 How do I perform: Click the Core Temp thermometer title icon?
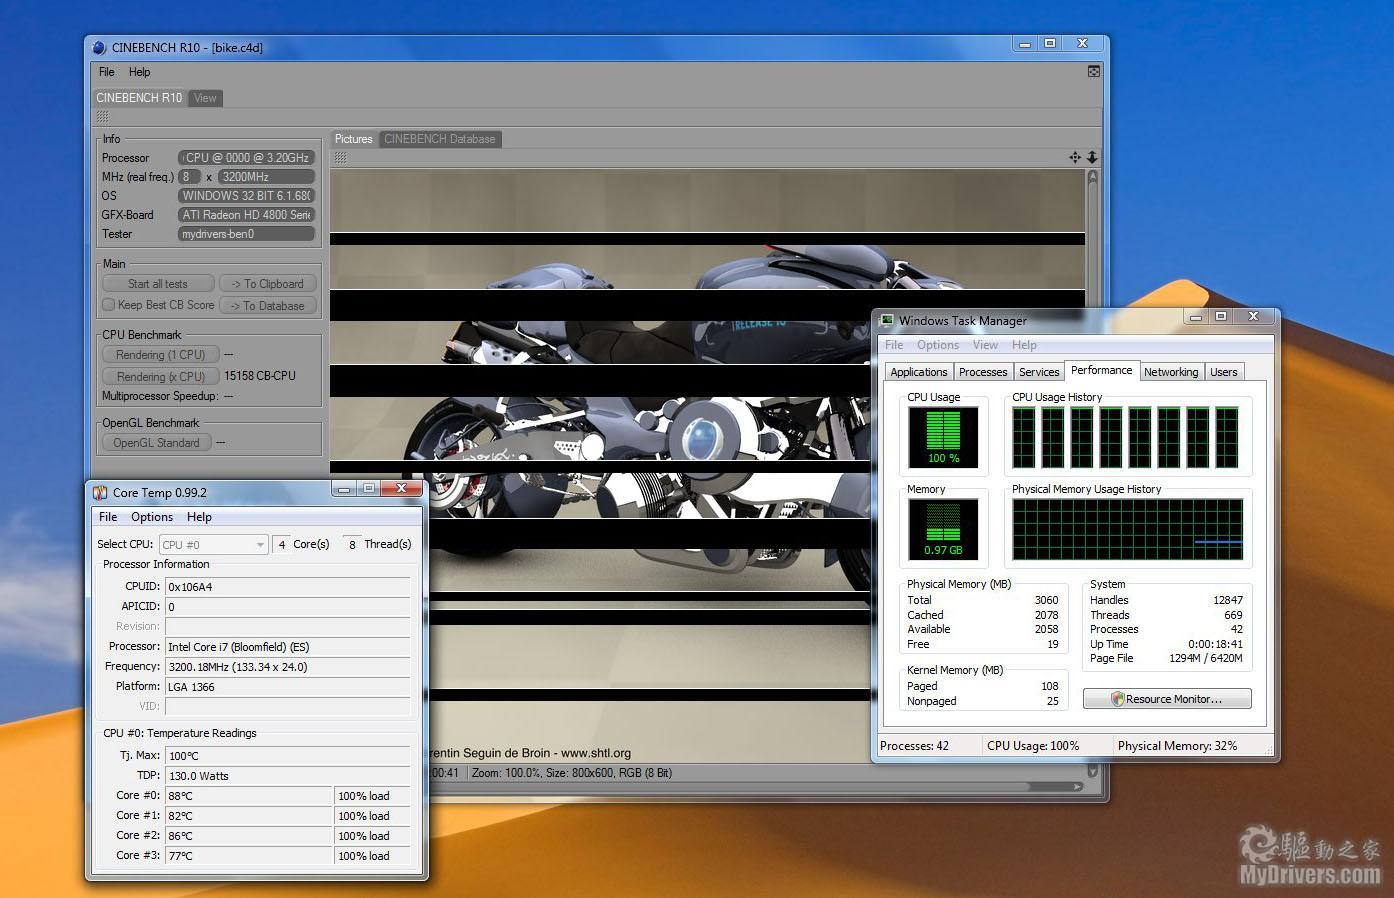click(100, 492)
